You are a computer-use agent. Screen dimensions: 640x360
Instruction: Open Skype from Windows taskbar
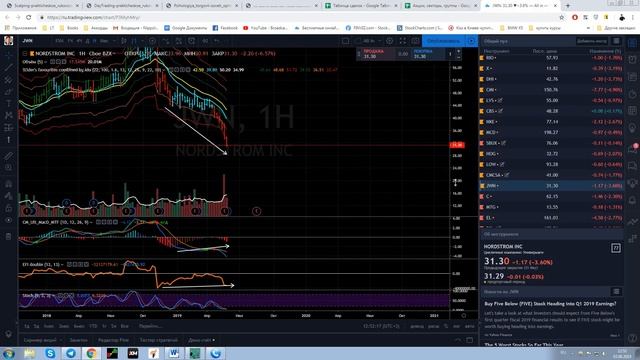(x=50, y=353)
